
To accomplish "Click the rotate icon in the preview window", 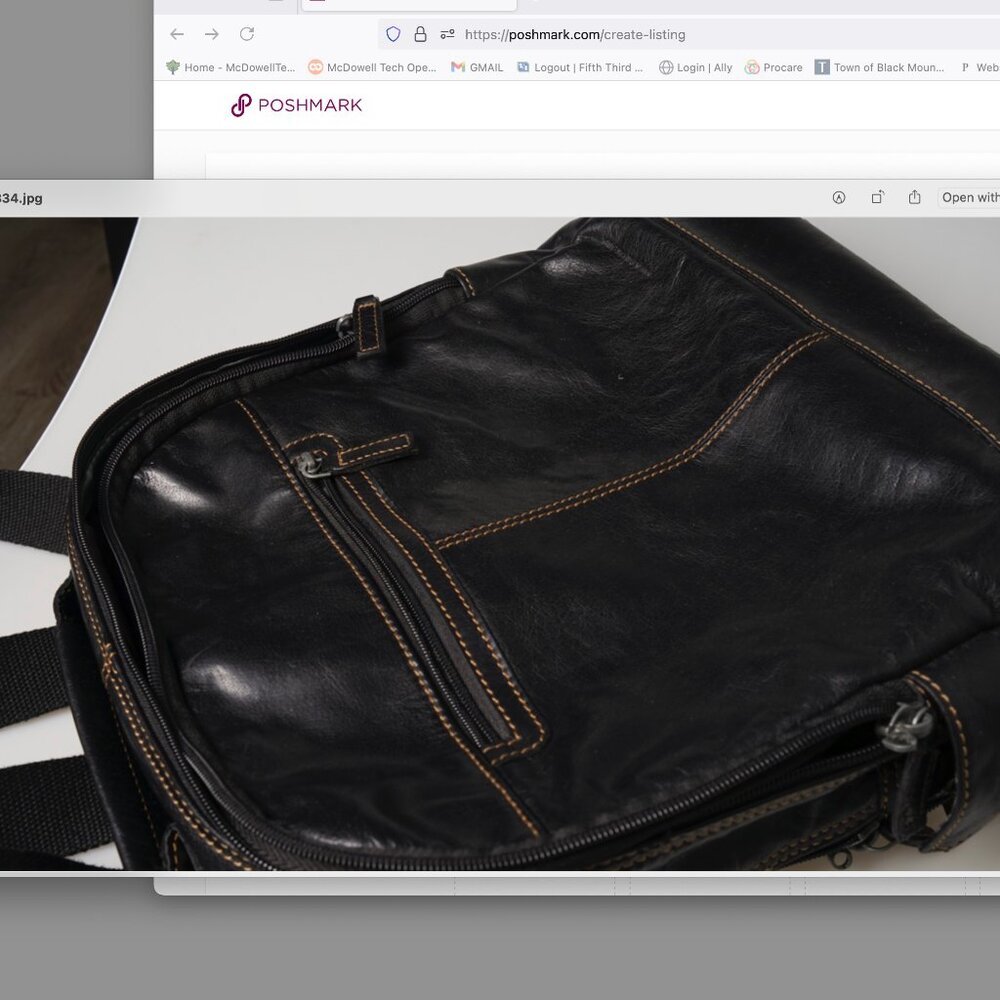I will pos(877,197).
